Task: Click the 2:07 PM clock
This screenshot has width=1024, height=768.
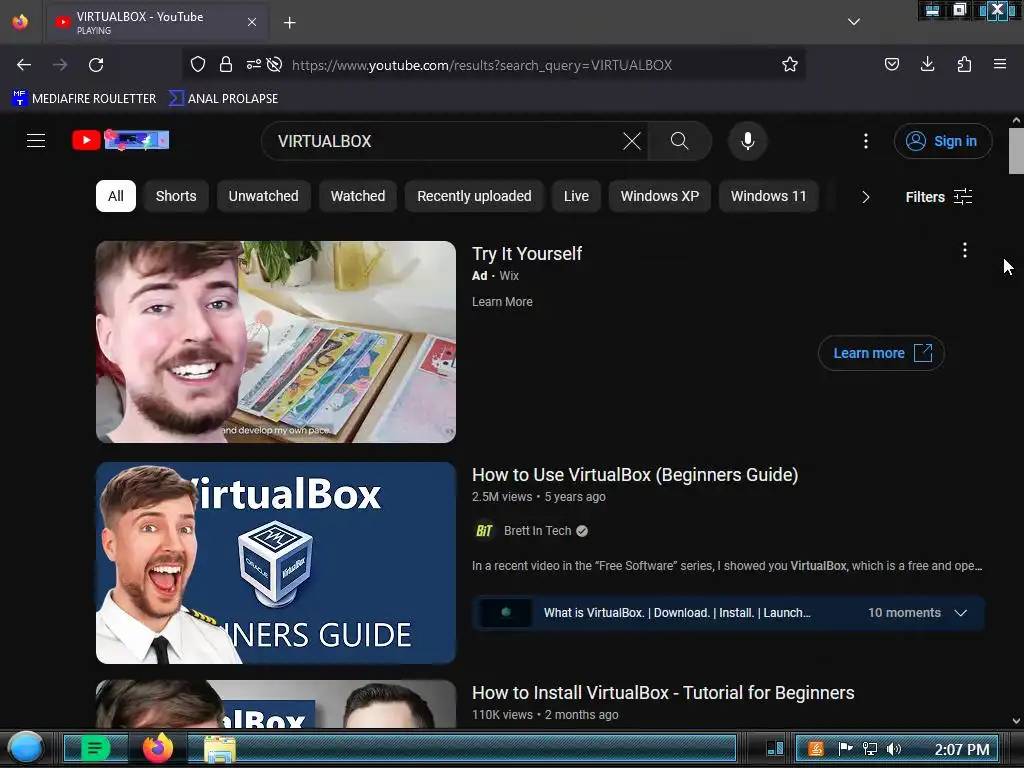Action: click(962, 749)
